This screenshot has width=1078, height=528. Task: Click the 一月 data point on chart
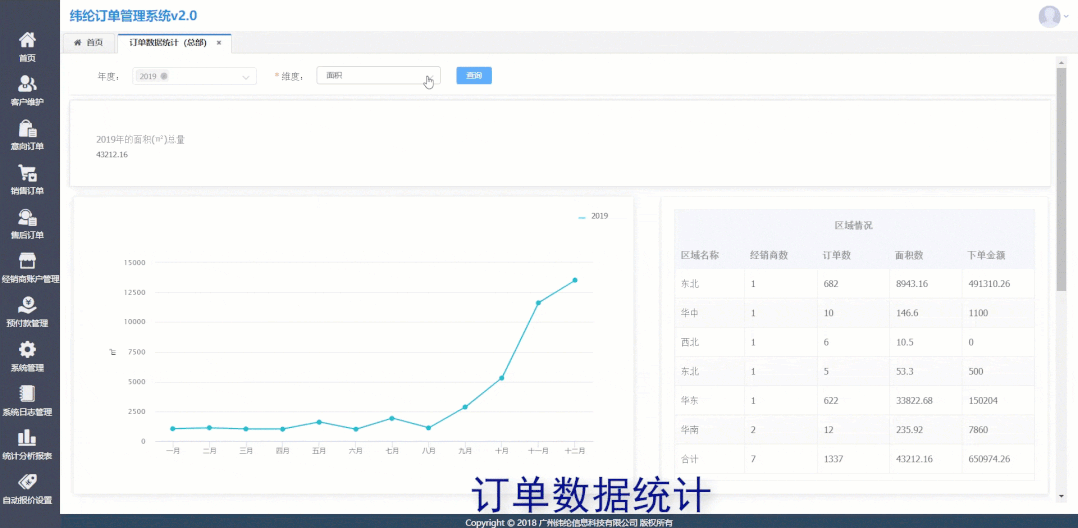point(173,428)
